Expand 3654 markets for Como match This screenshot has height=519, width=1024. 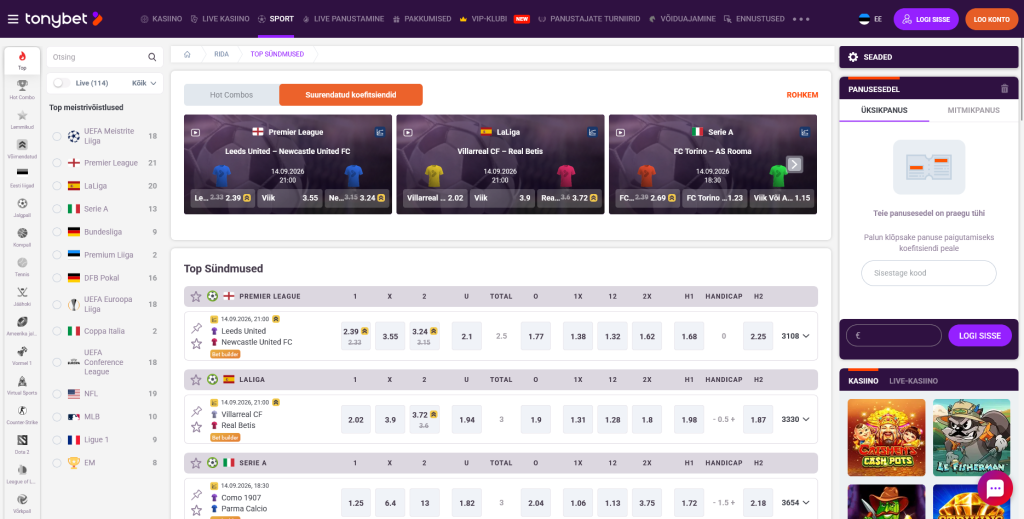coord(795,503)
